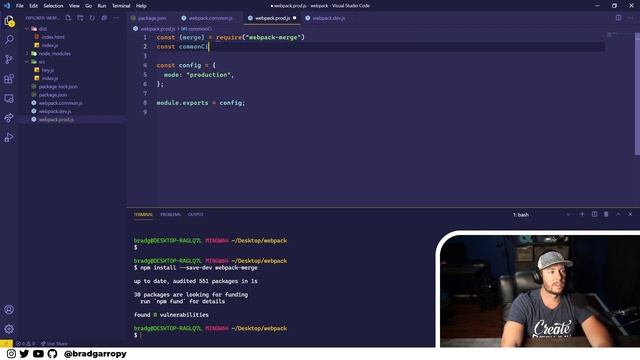The height and width of the screenshot is (360, 640).
Task: Open the Run menu
Action: click(x=102, y=6)
